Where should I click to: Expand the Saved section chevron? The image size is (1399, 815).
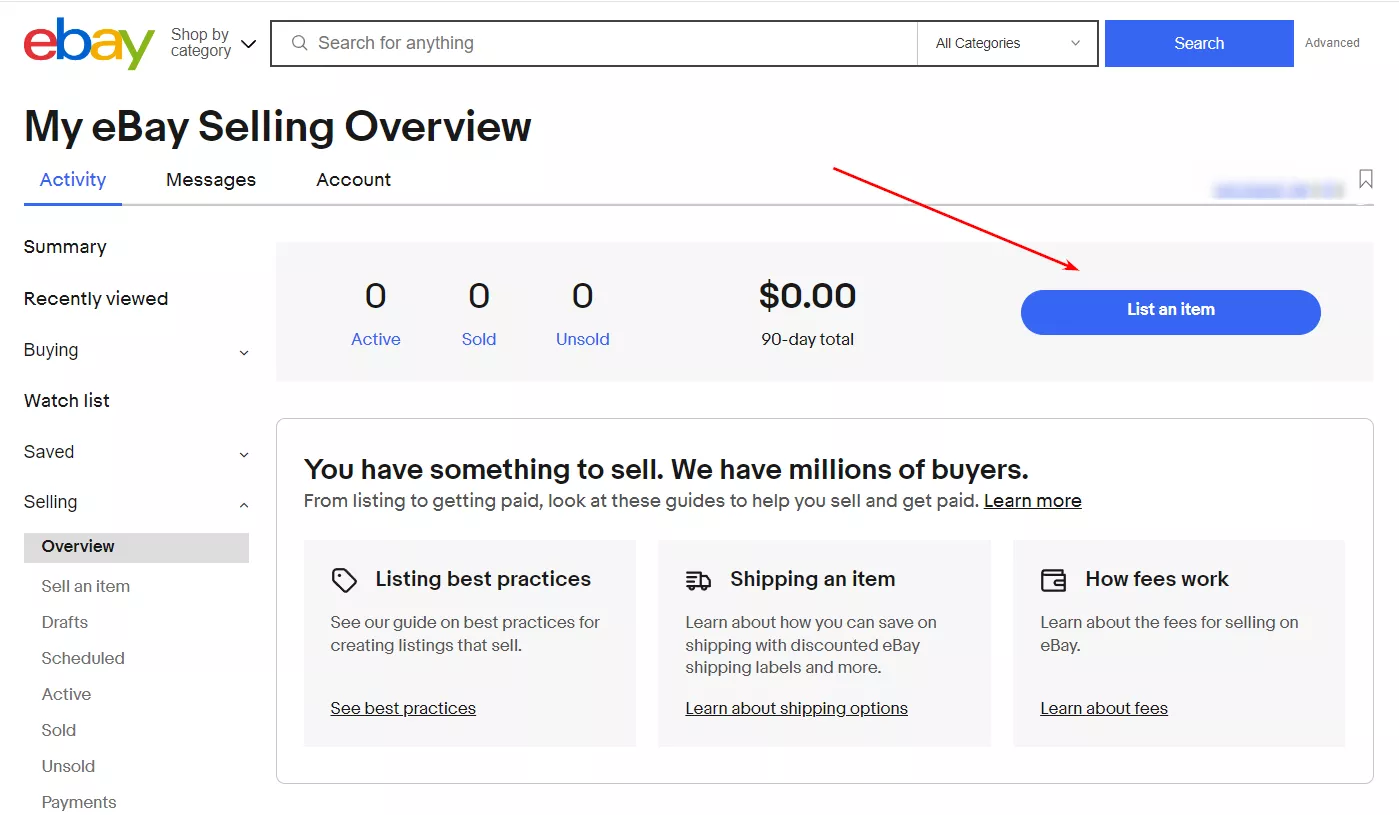pos(244,454)
